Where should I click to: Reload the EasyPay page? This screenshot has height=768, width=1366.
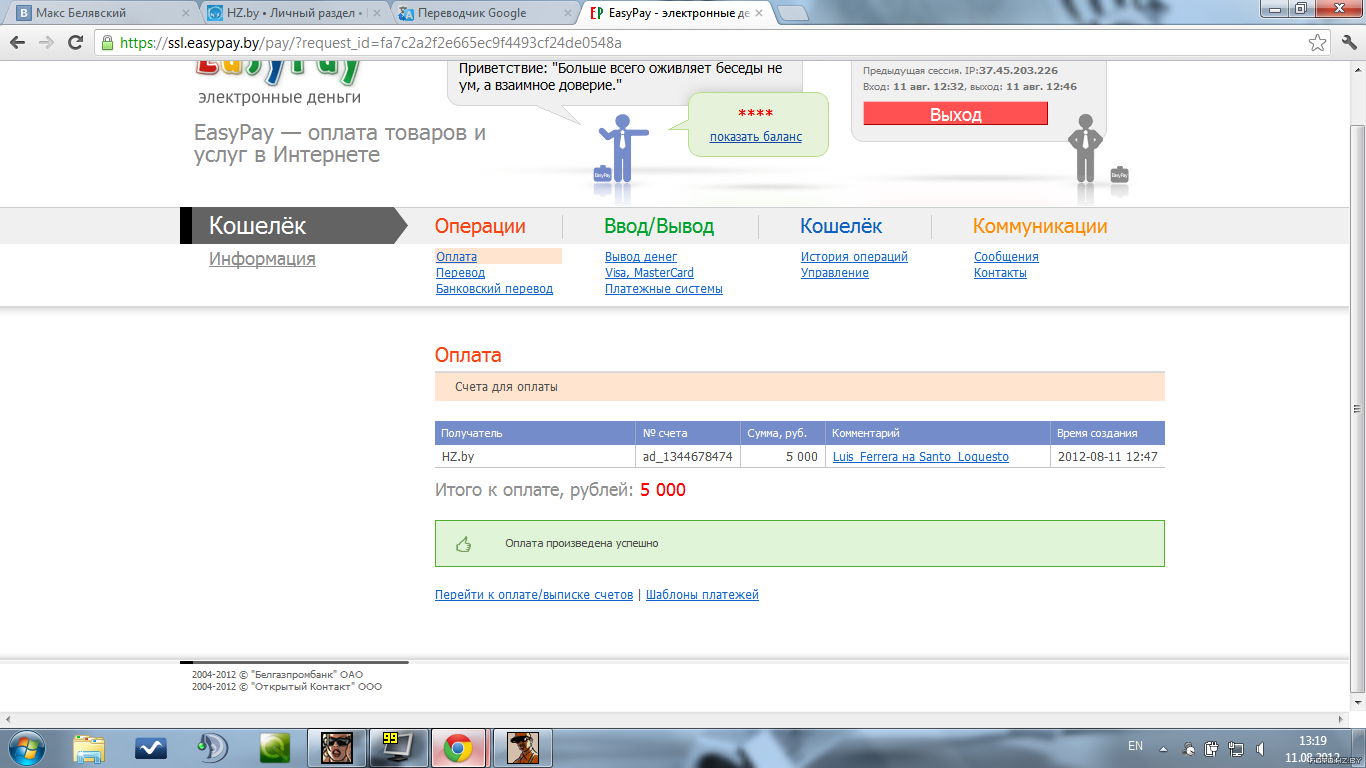[75, 43]
